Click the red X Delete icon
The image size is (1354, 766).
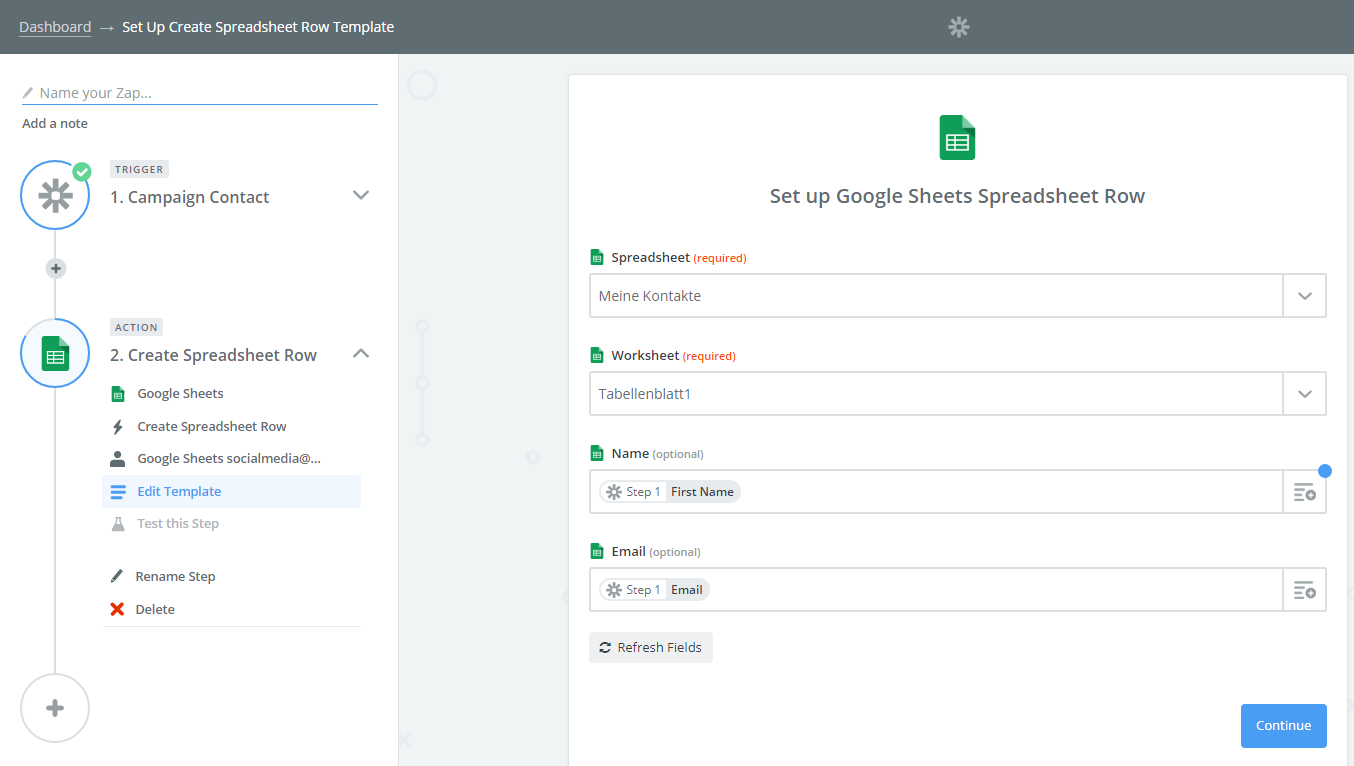[x=117, y=609]
